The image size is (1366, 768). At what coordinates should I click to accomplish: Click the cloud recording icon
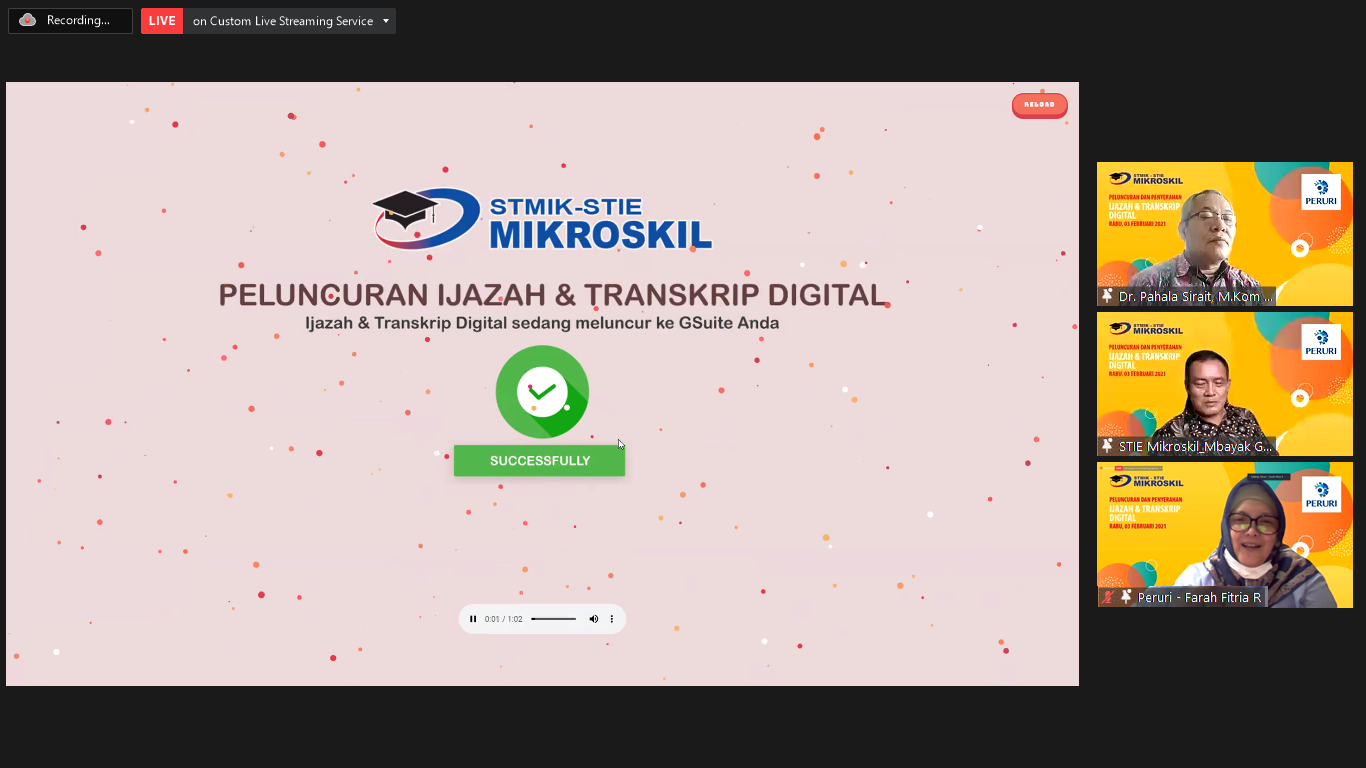coord(27,20)
